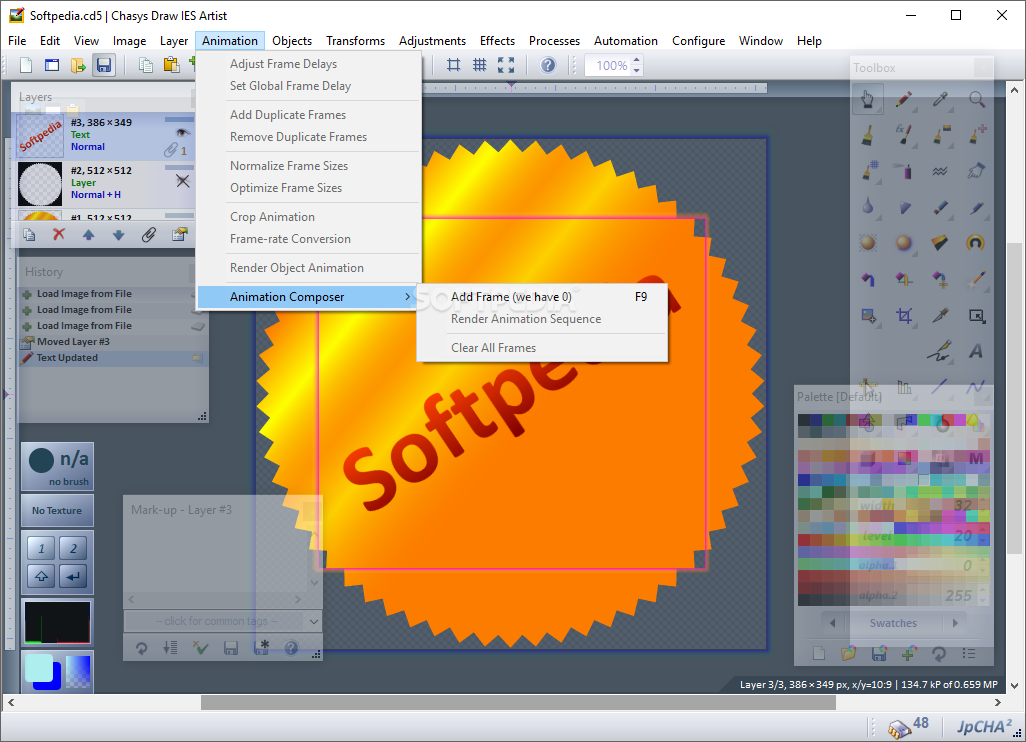This screenshot has height=742, width=1026.
Task: Move layer down with blue arrow
Action: (118, 235)
